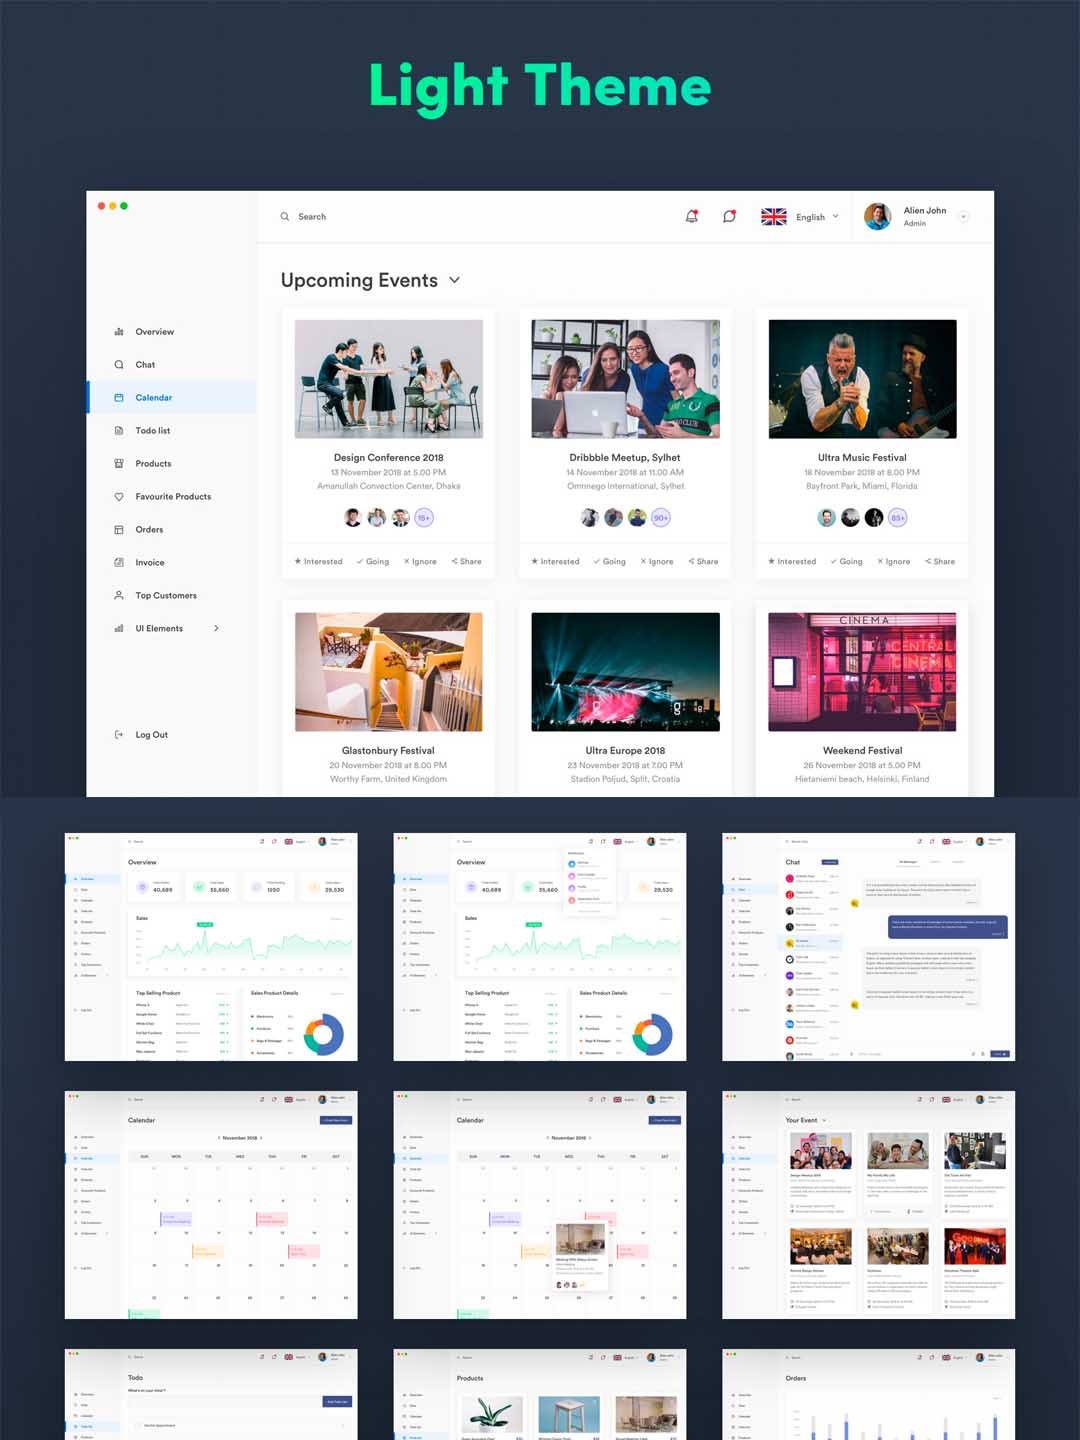Click the UK flag language icon
The image size is (1080, 1440).
point(773,217)
